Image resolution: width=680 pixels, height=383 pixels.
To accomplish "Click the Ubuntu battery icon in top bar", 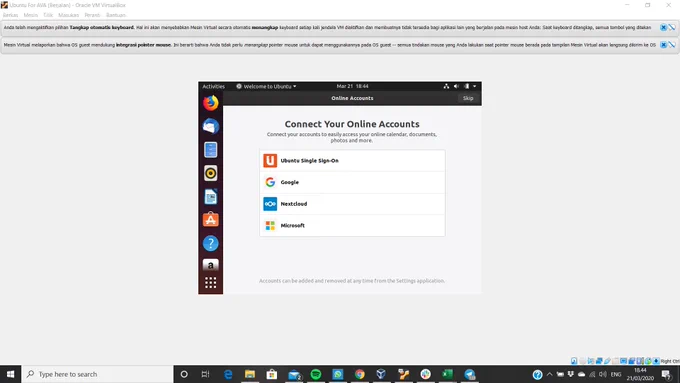I will point(467,86).
